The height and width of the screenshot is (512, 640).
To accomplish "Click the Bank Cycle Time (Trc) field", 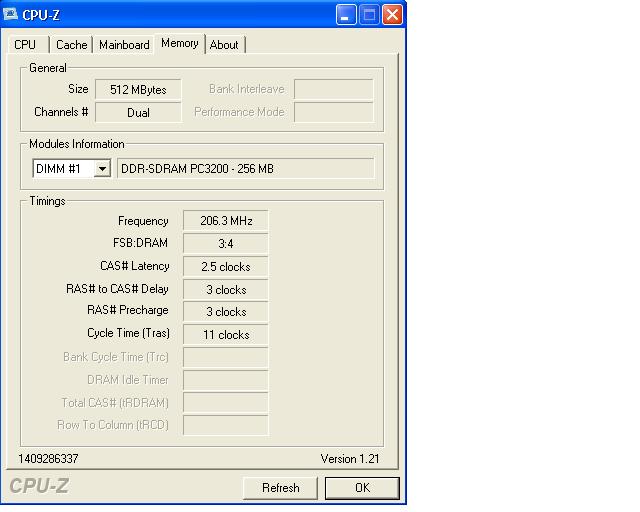I will [226, 357].
